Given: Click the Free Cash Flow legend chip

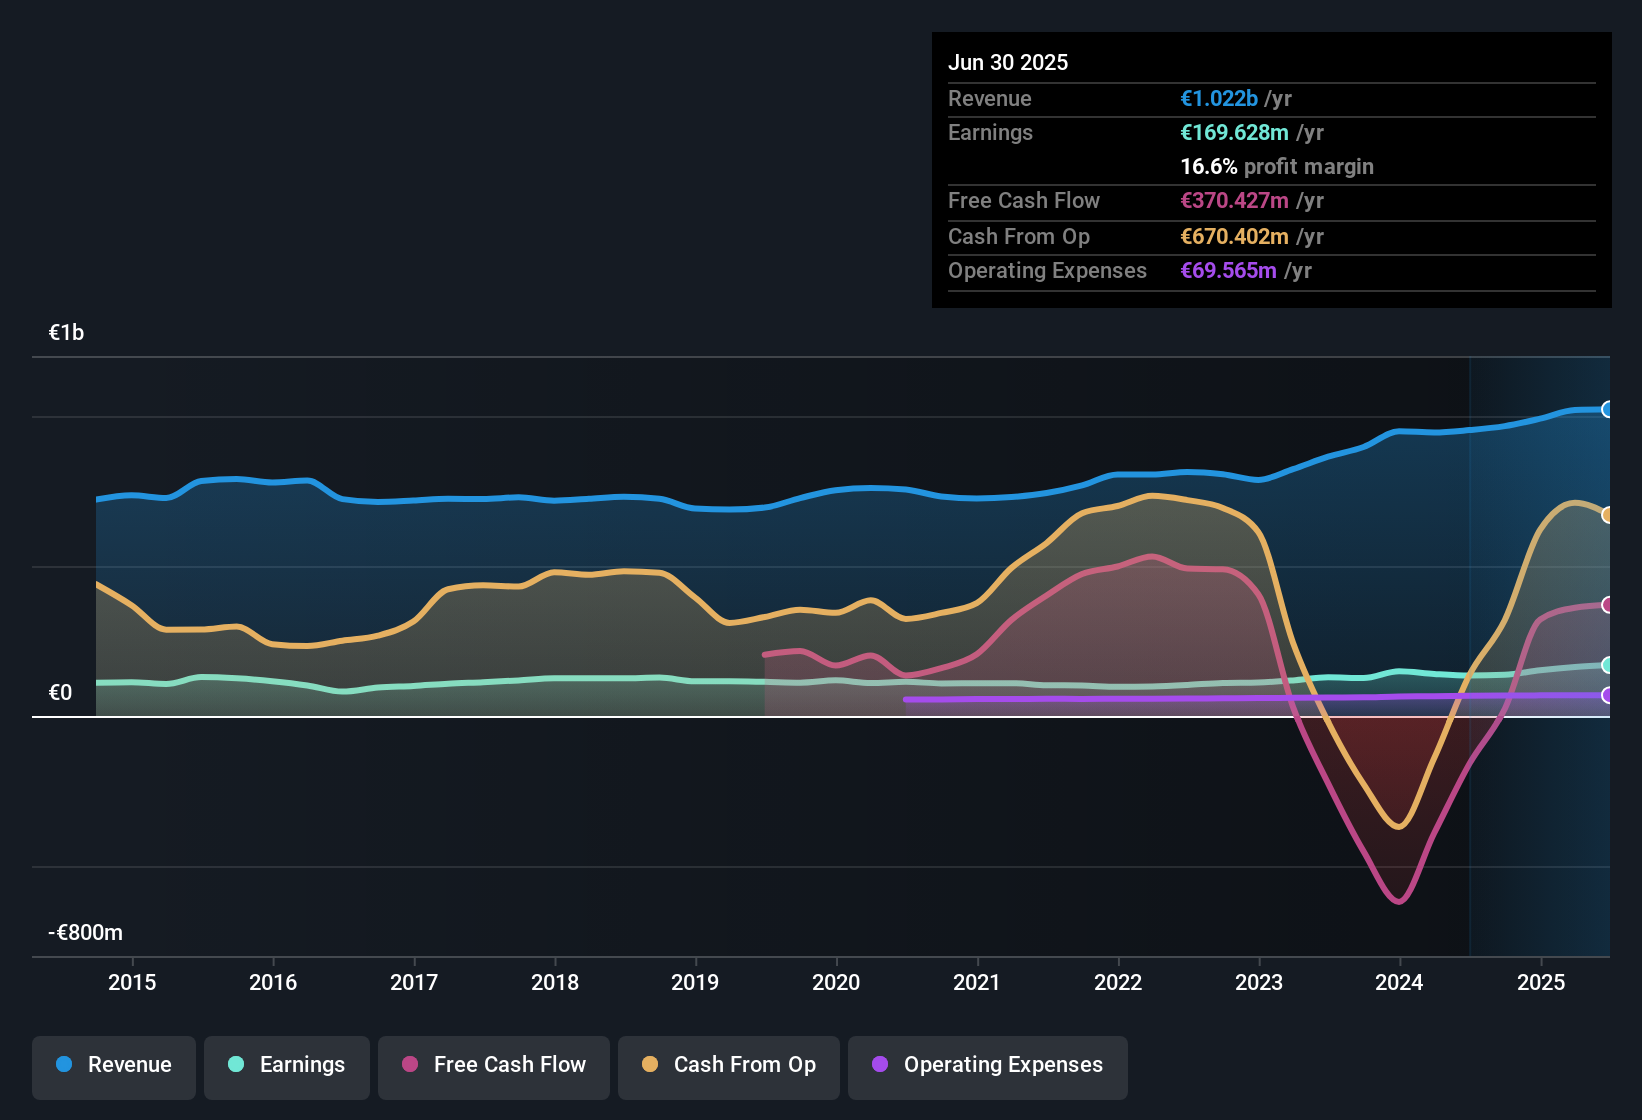Looking at the screenshot, I should 493,1067.
